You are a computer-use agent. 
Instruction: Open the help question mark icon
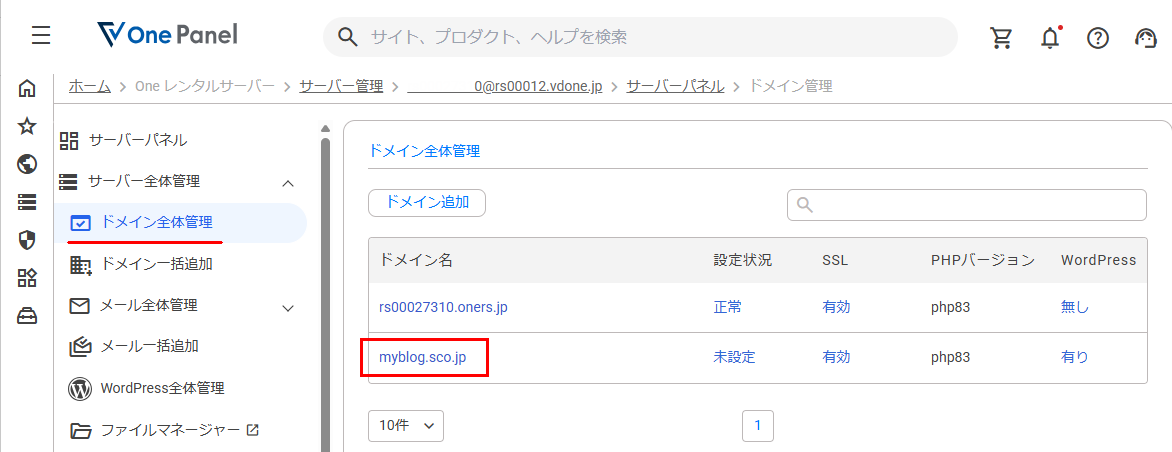tap(1097, 37)
